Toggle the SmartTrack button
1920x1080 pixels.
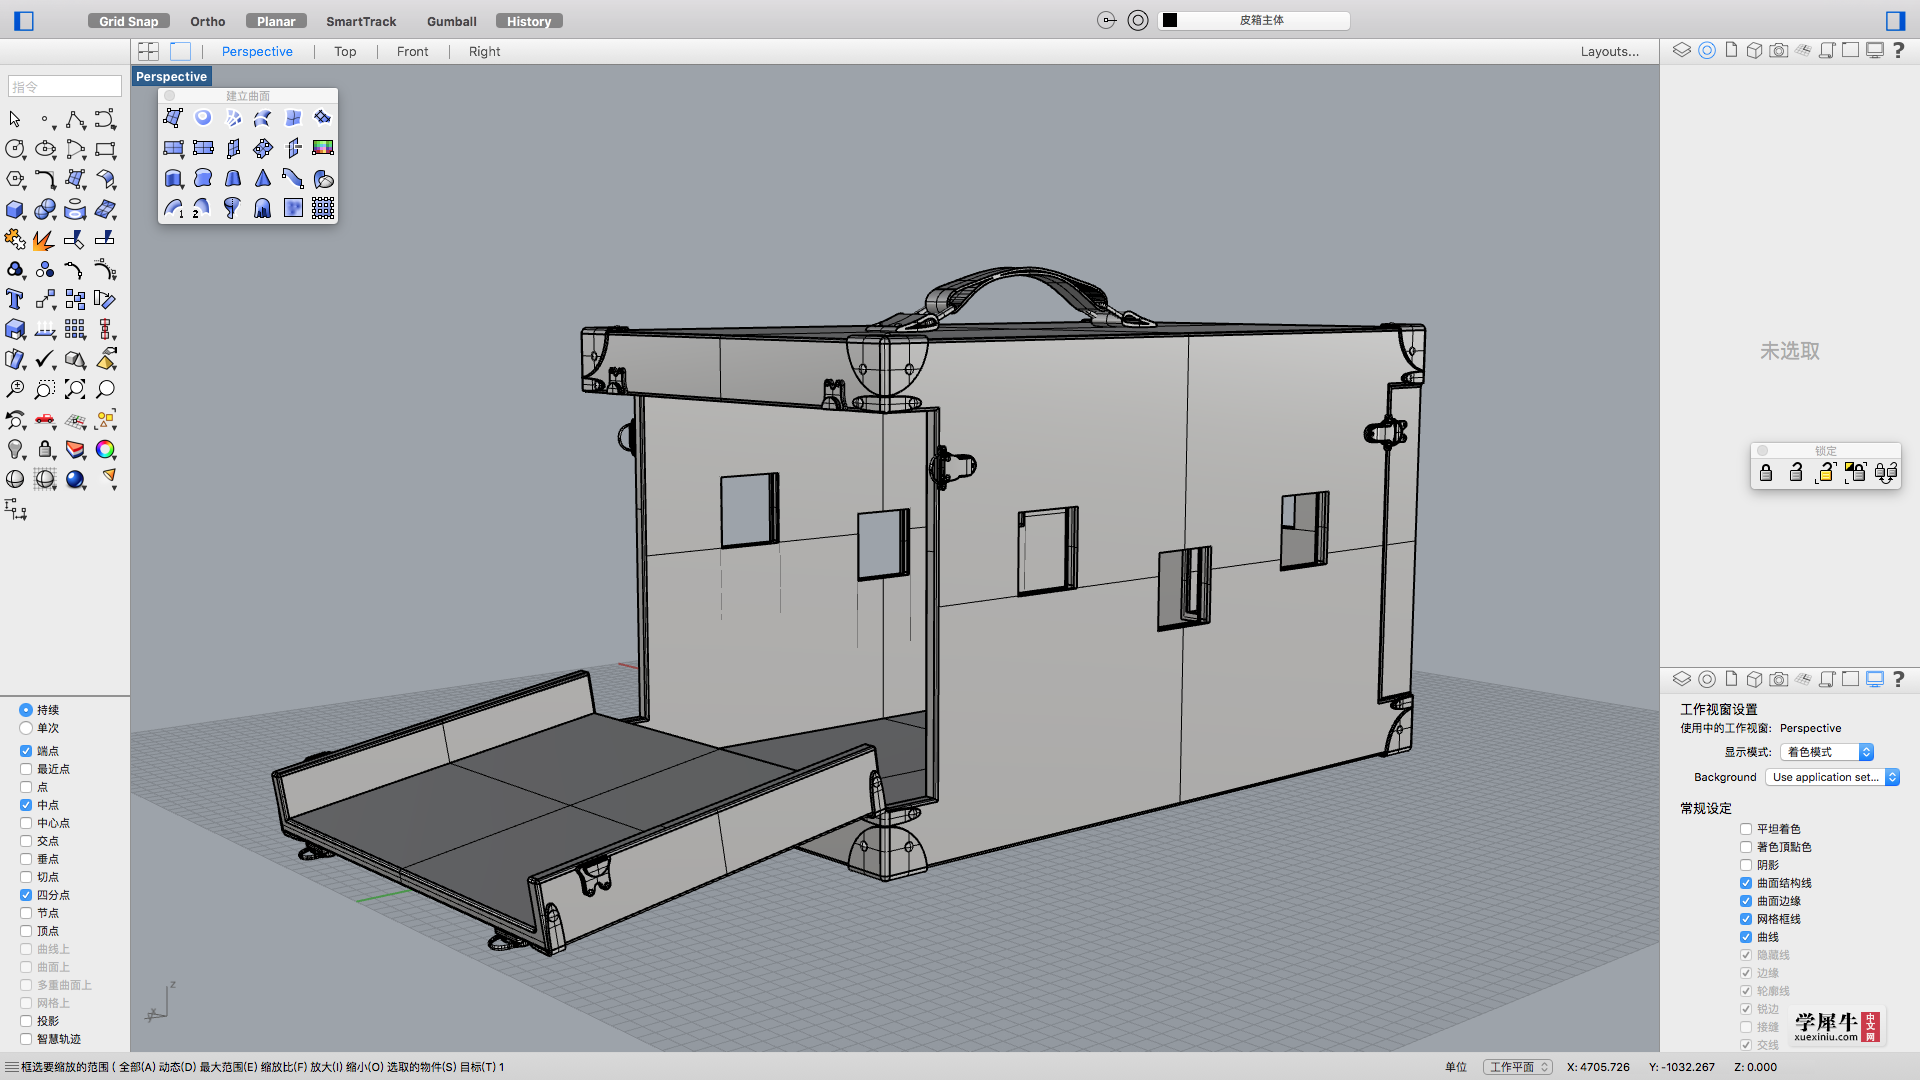[361, 21]
